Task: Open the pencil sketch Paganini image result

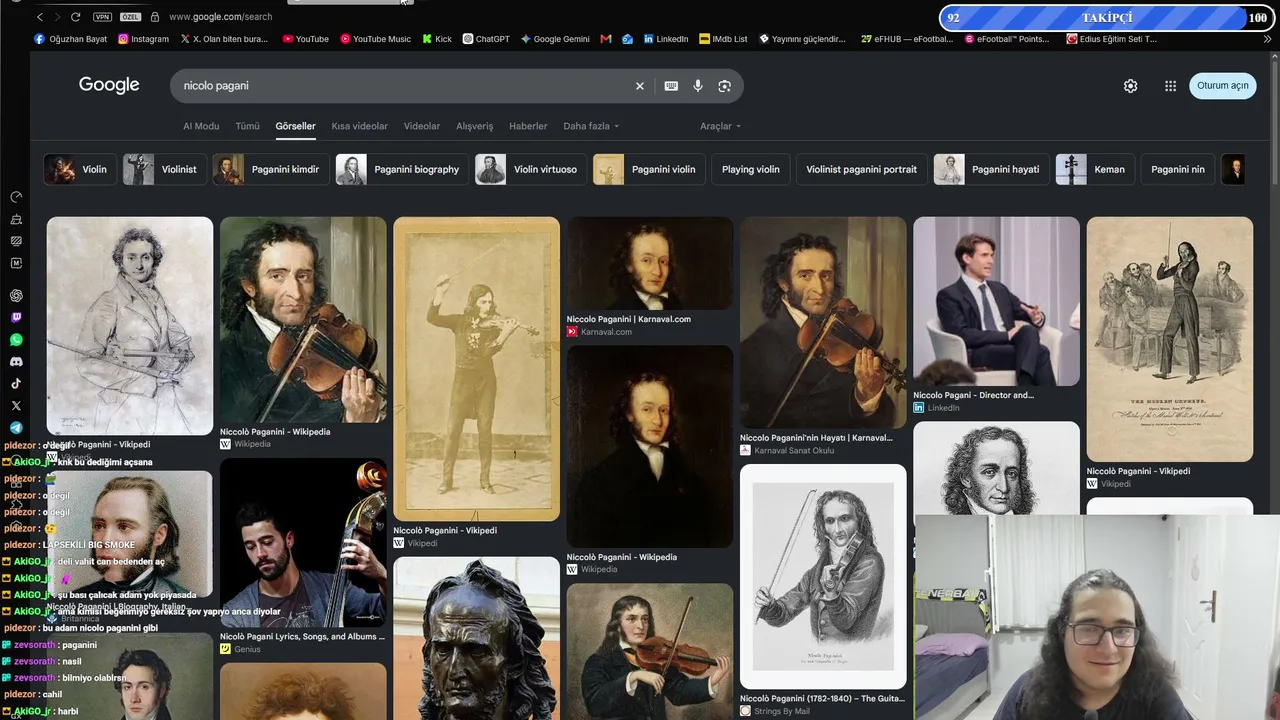Action: 130,326
